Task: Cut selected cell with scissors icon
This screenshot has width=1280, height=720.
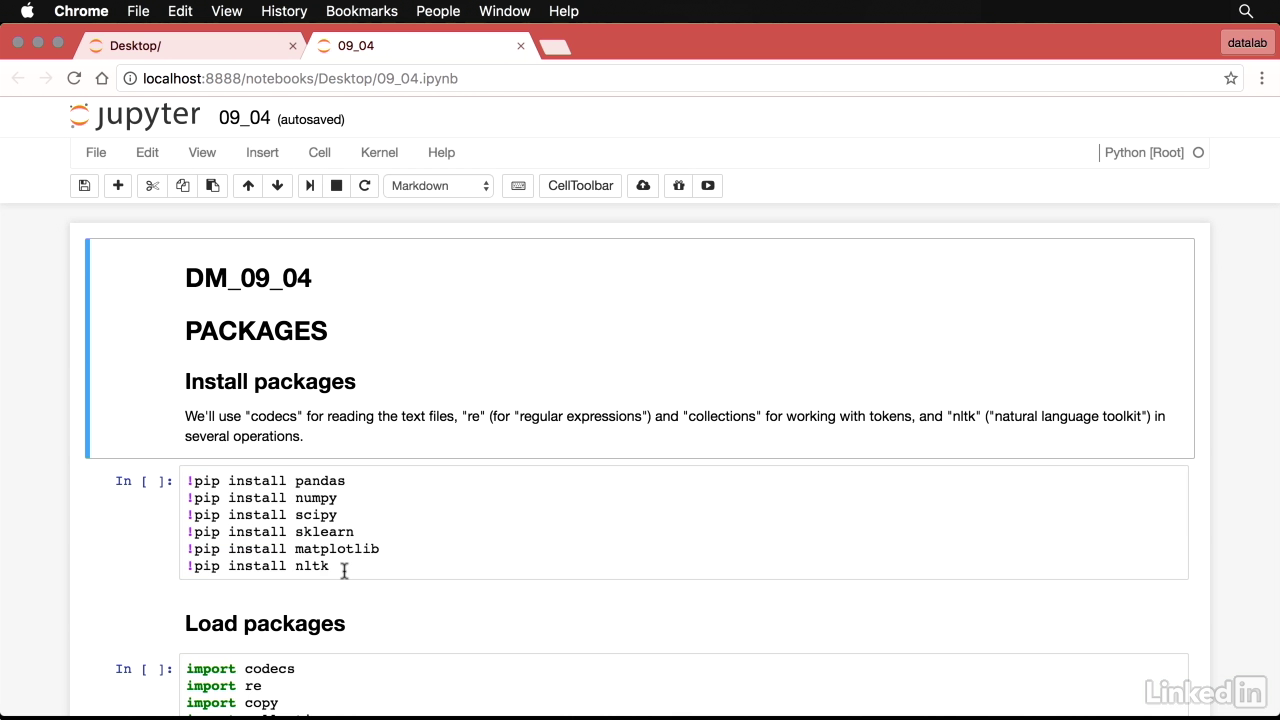Action: point(152,186)
